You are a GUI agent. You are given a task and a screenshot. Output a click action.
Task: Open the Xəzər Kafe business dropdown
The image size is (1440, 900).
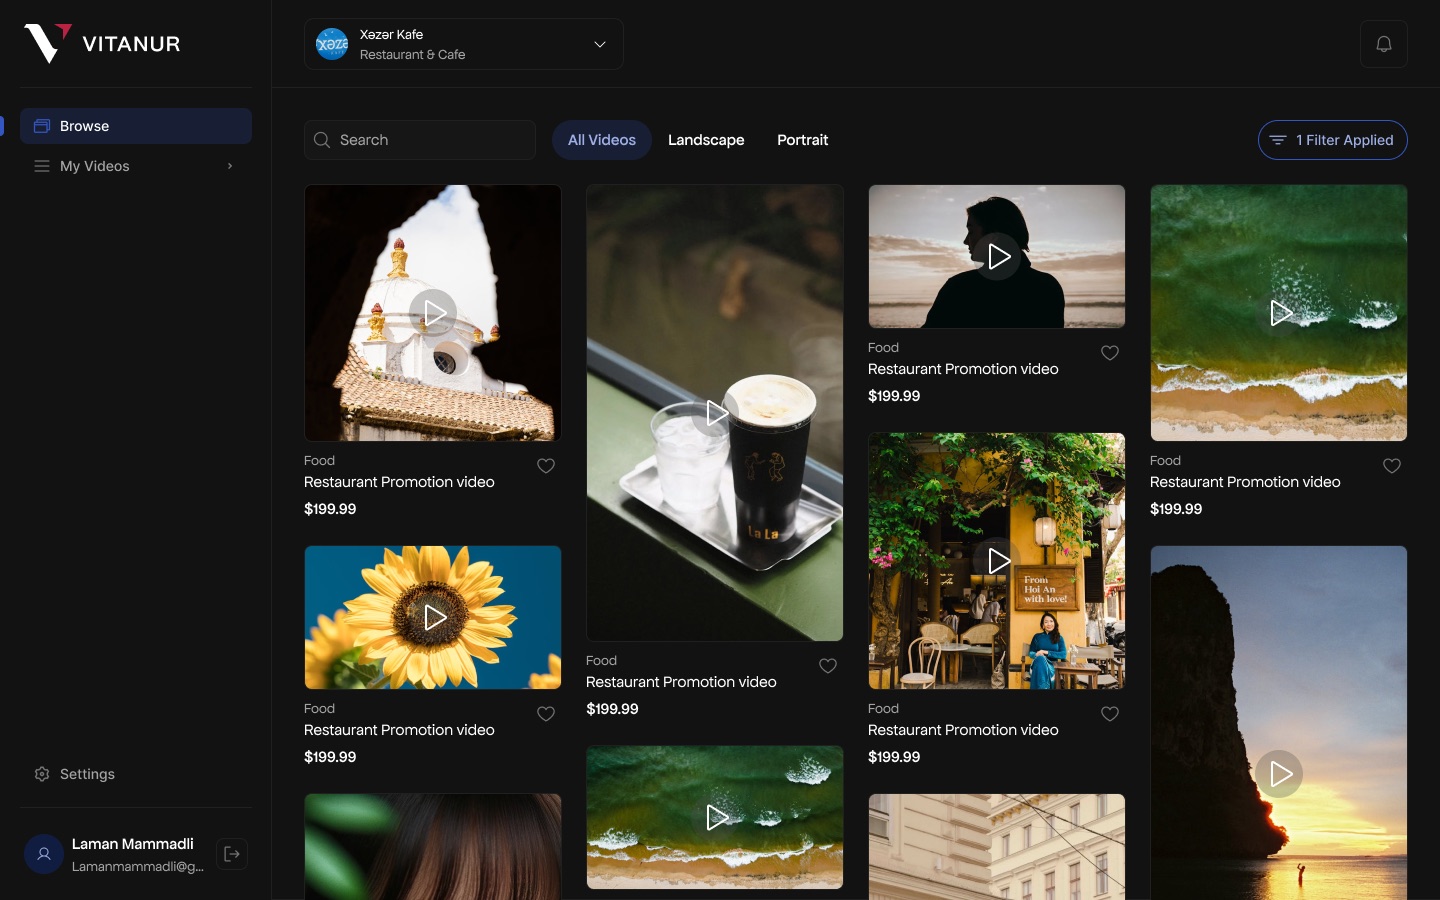(464, 44)
